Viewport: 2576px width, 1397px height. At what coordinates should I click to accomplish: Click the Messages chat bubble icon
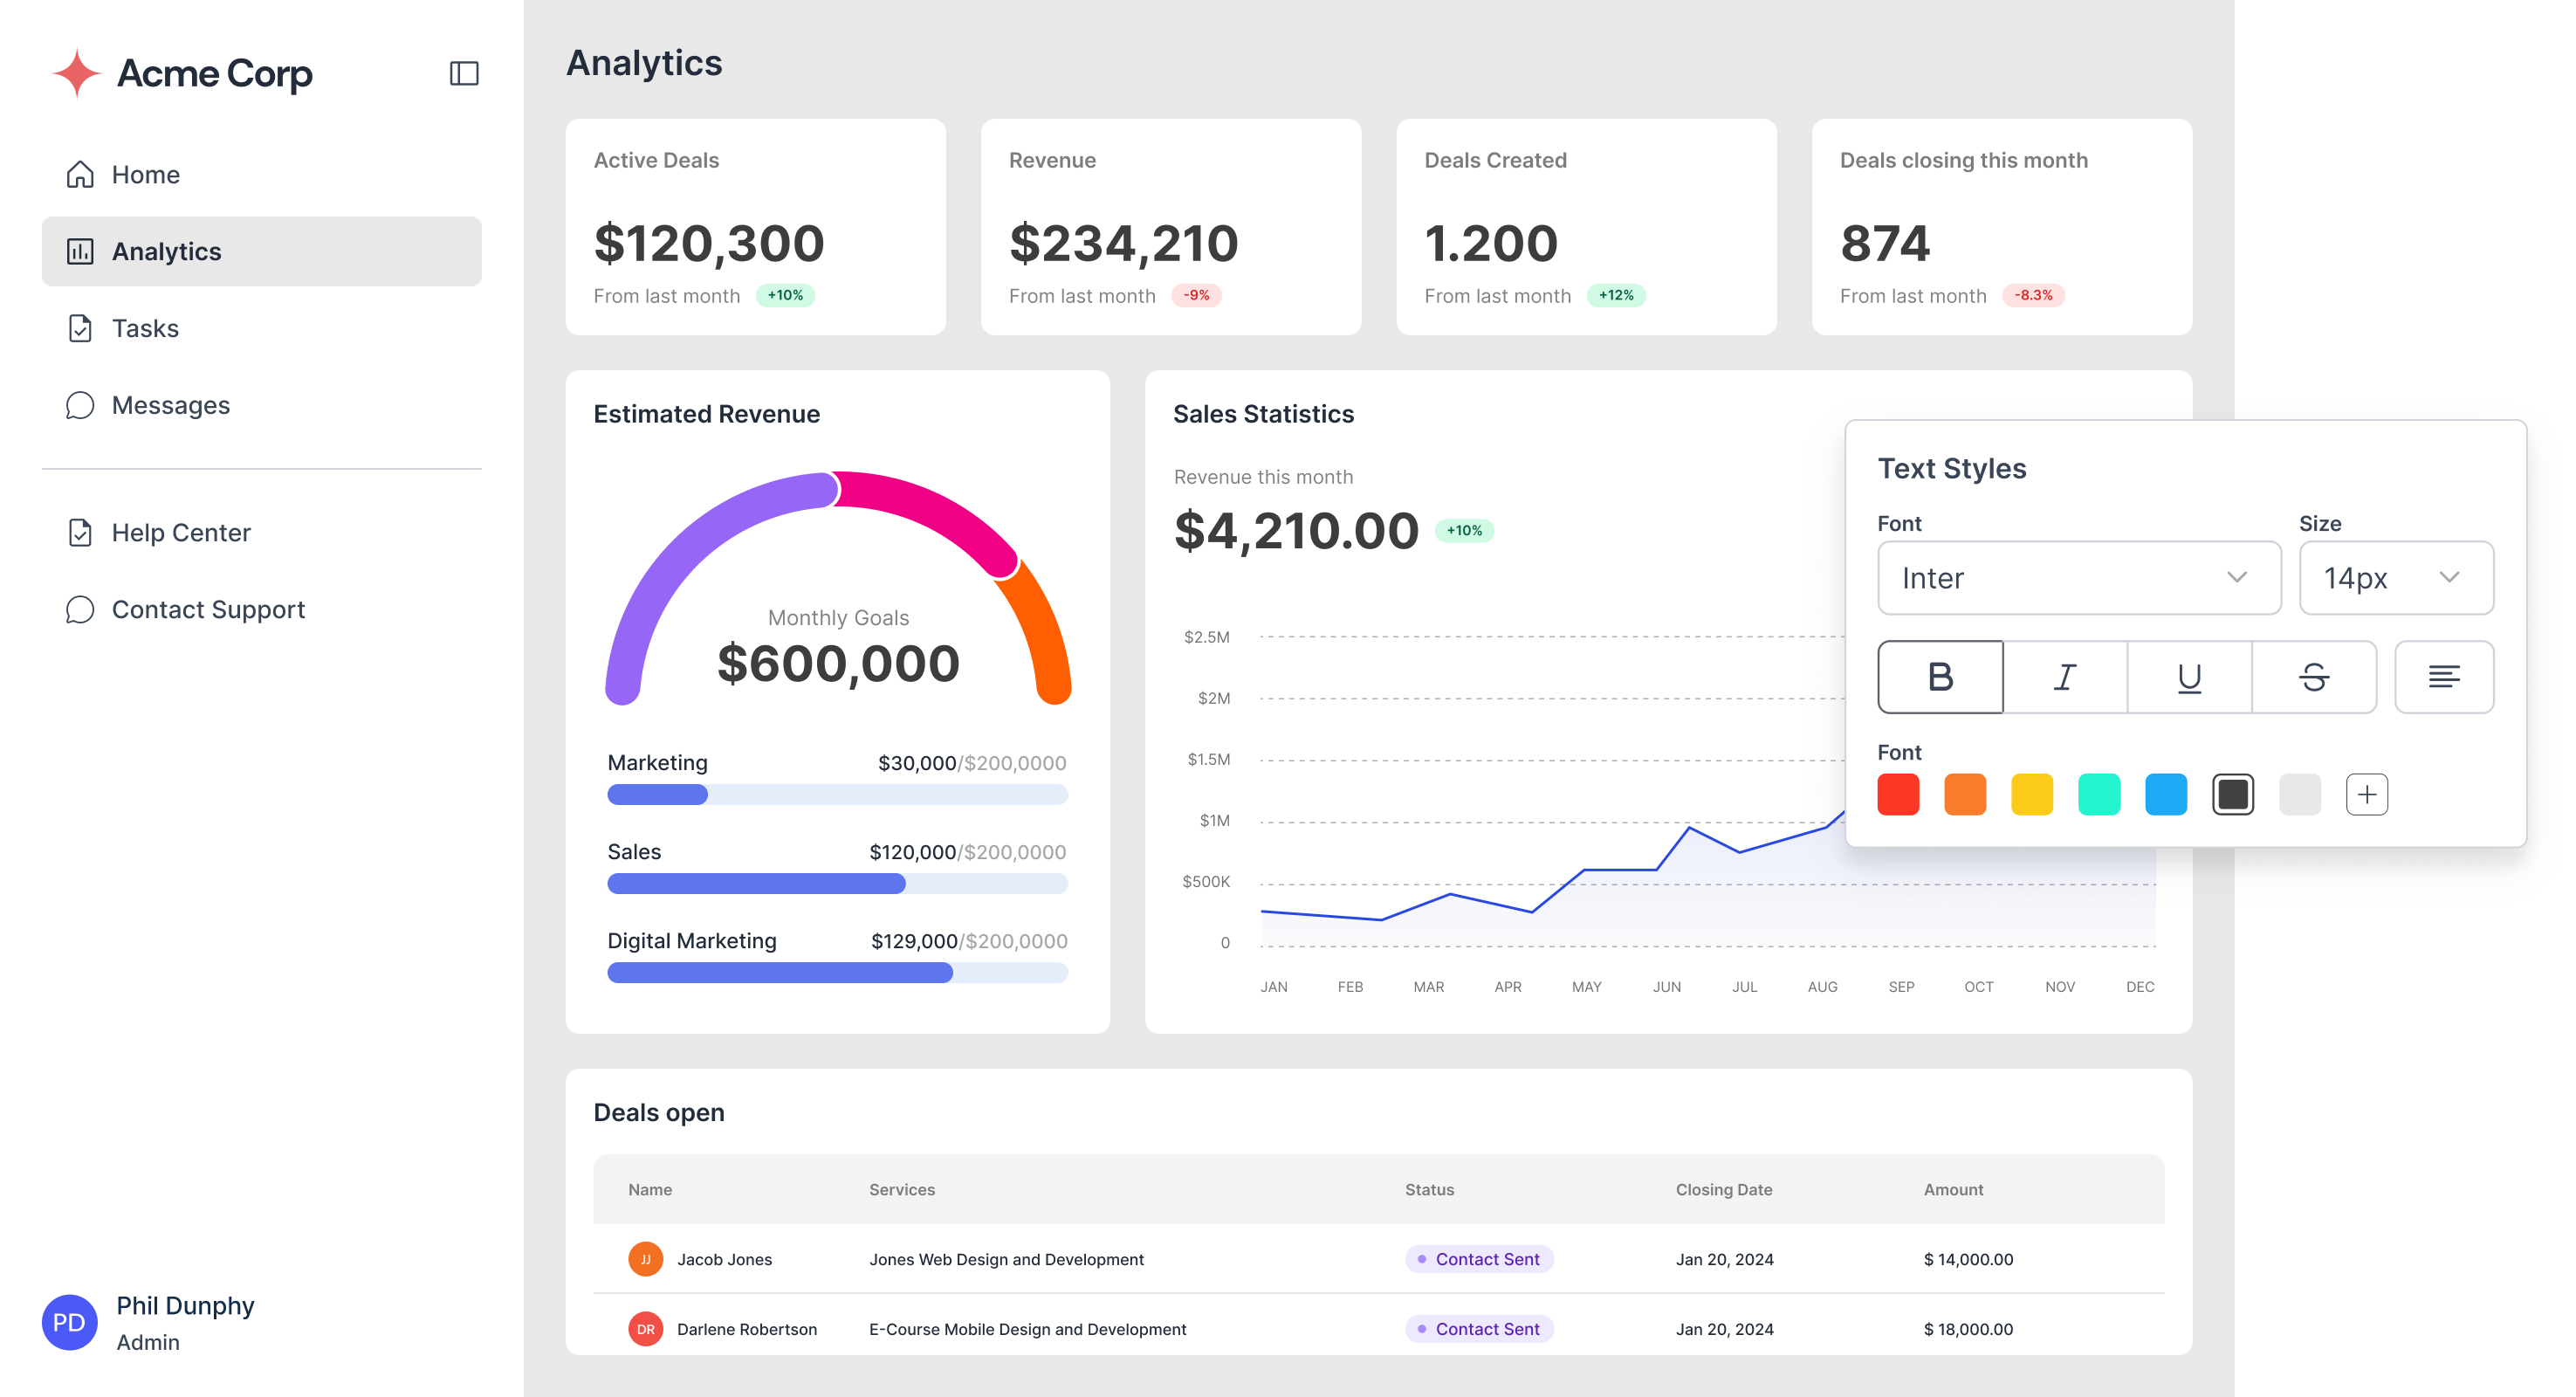80,405
